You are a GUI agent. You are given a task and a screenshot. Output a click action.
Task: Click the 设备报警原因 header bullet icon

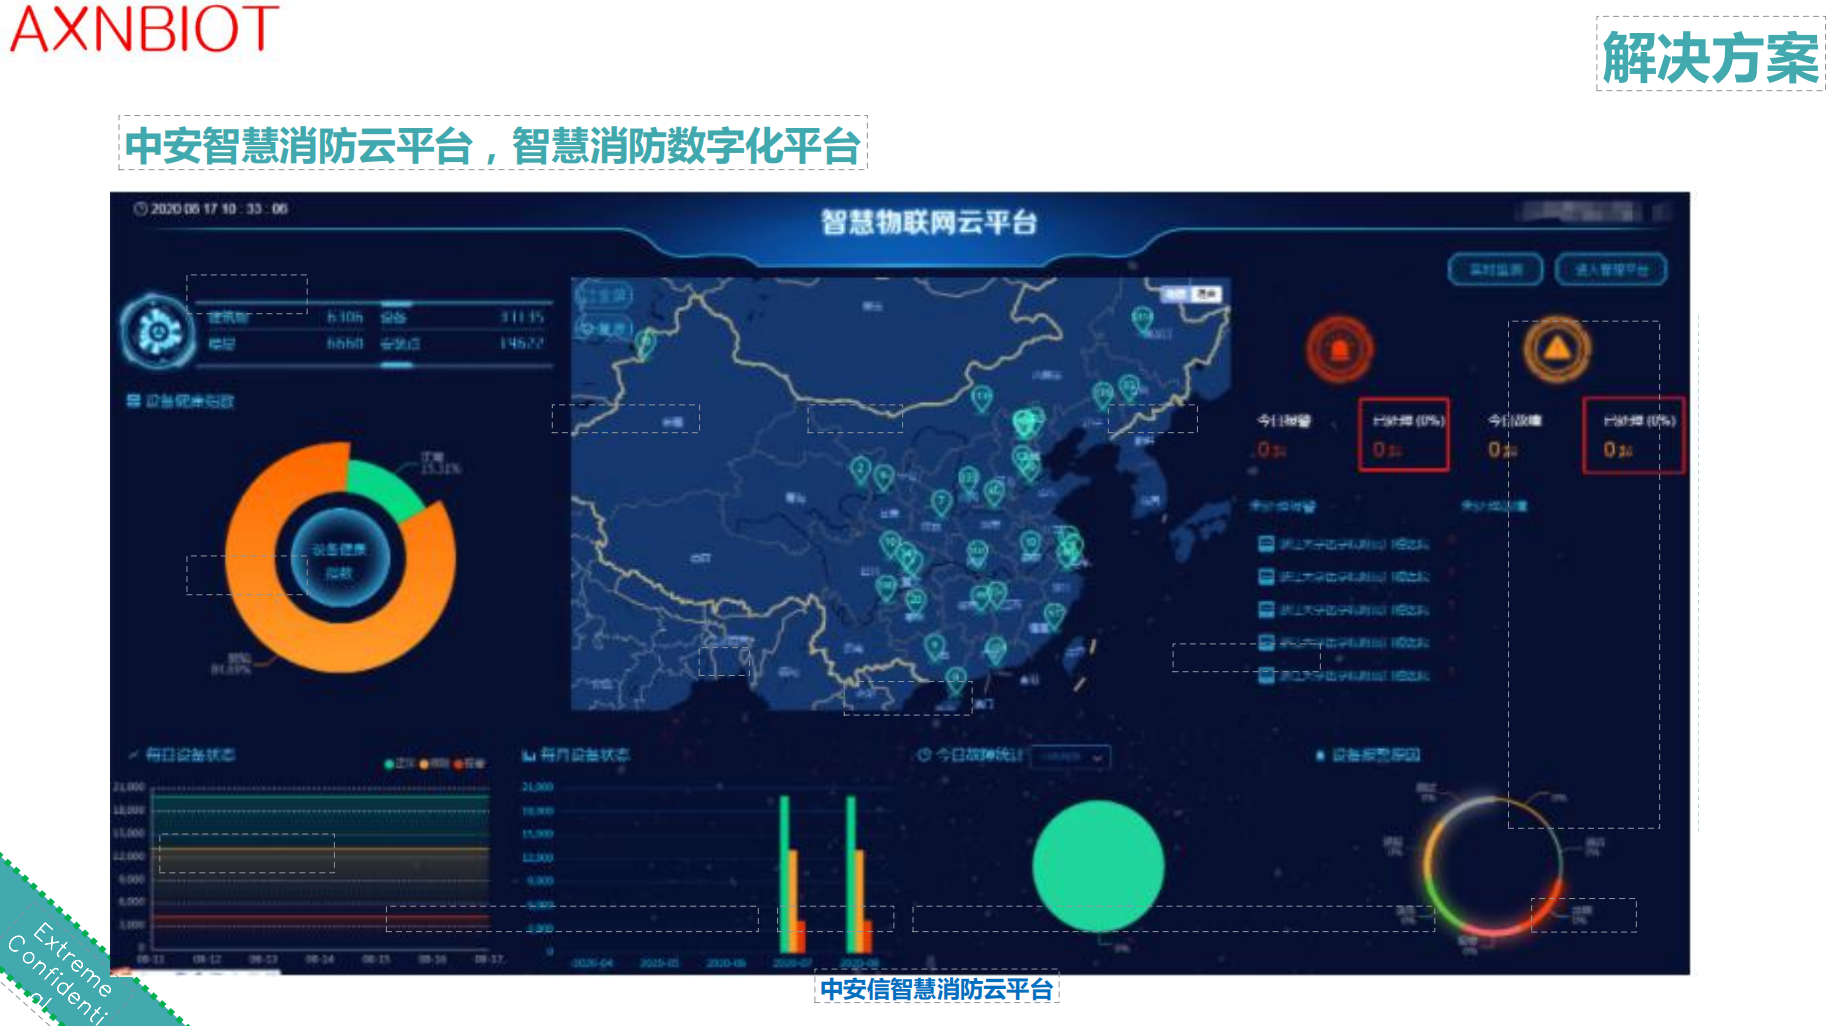1321,755
